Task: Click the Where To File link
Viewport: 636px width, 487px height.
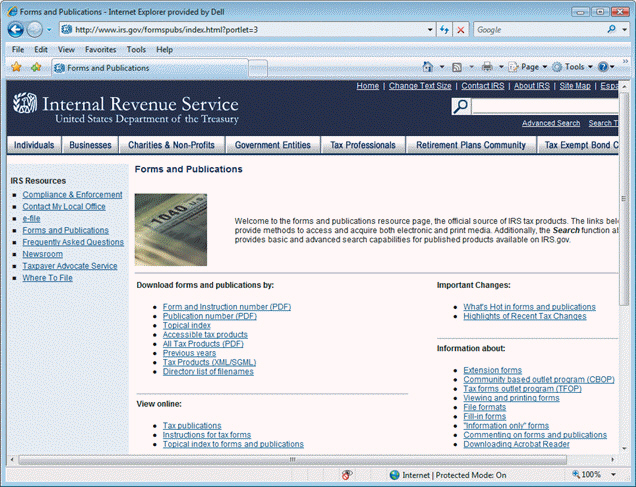Action: click(47, 278)
